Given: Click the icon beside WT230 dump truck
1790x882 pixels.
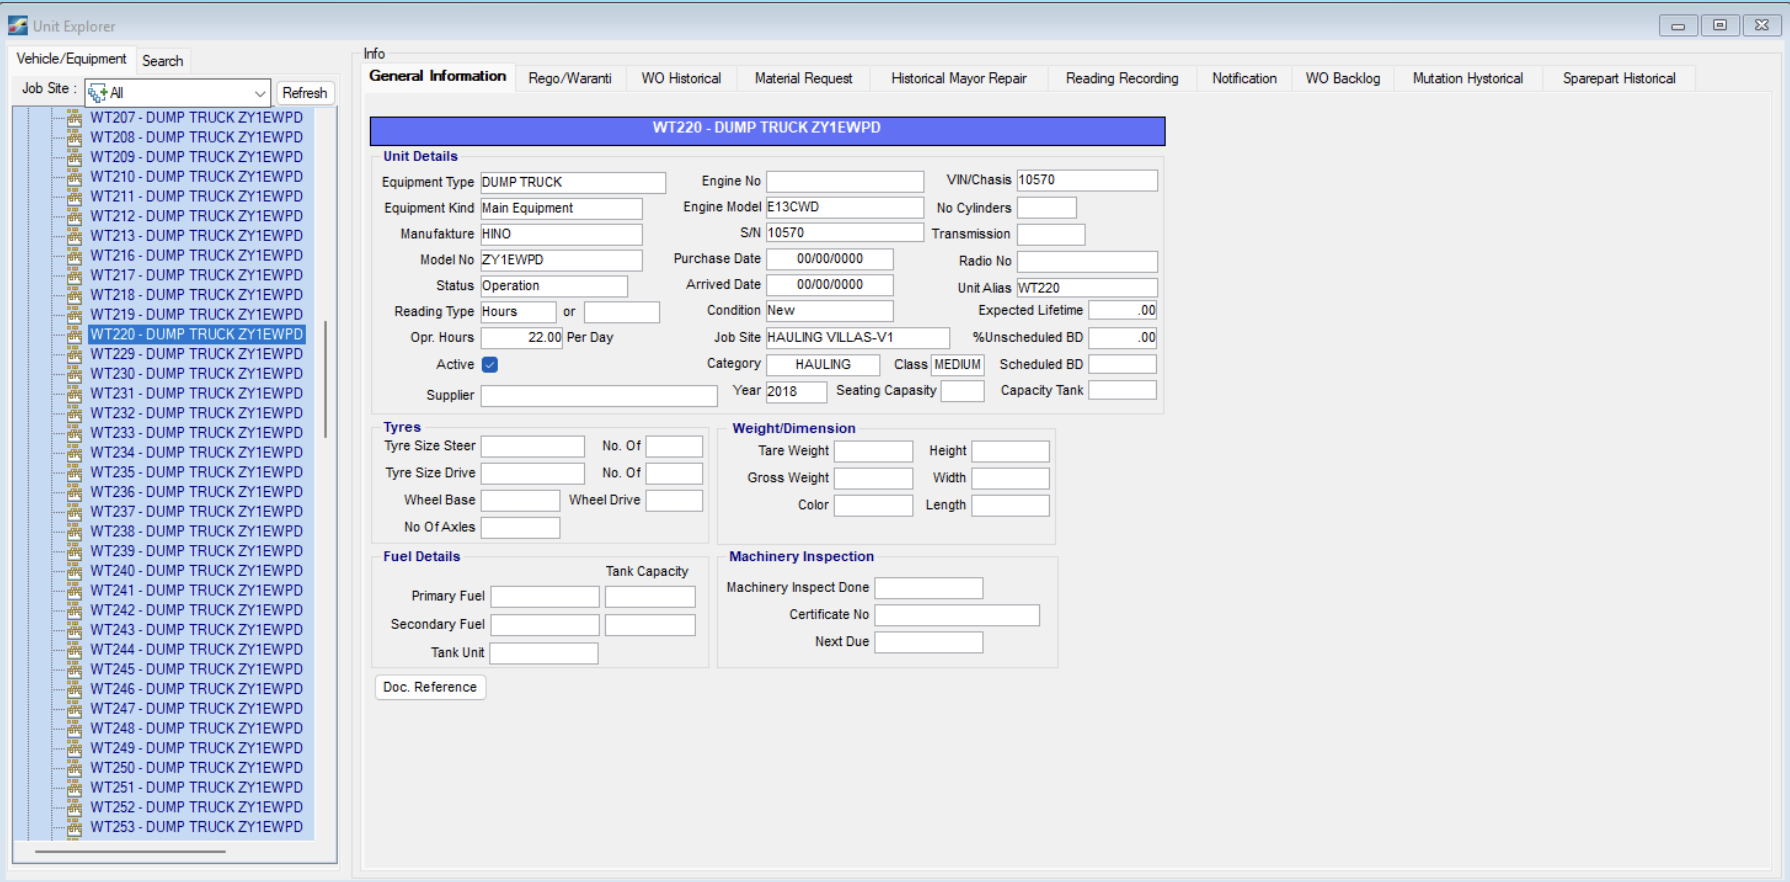Looking at the screenshot, I should [74, 374].
